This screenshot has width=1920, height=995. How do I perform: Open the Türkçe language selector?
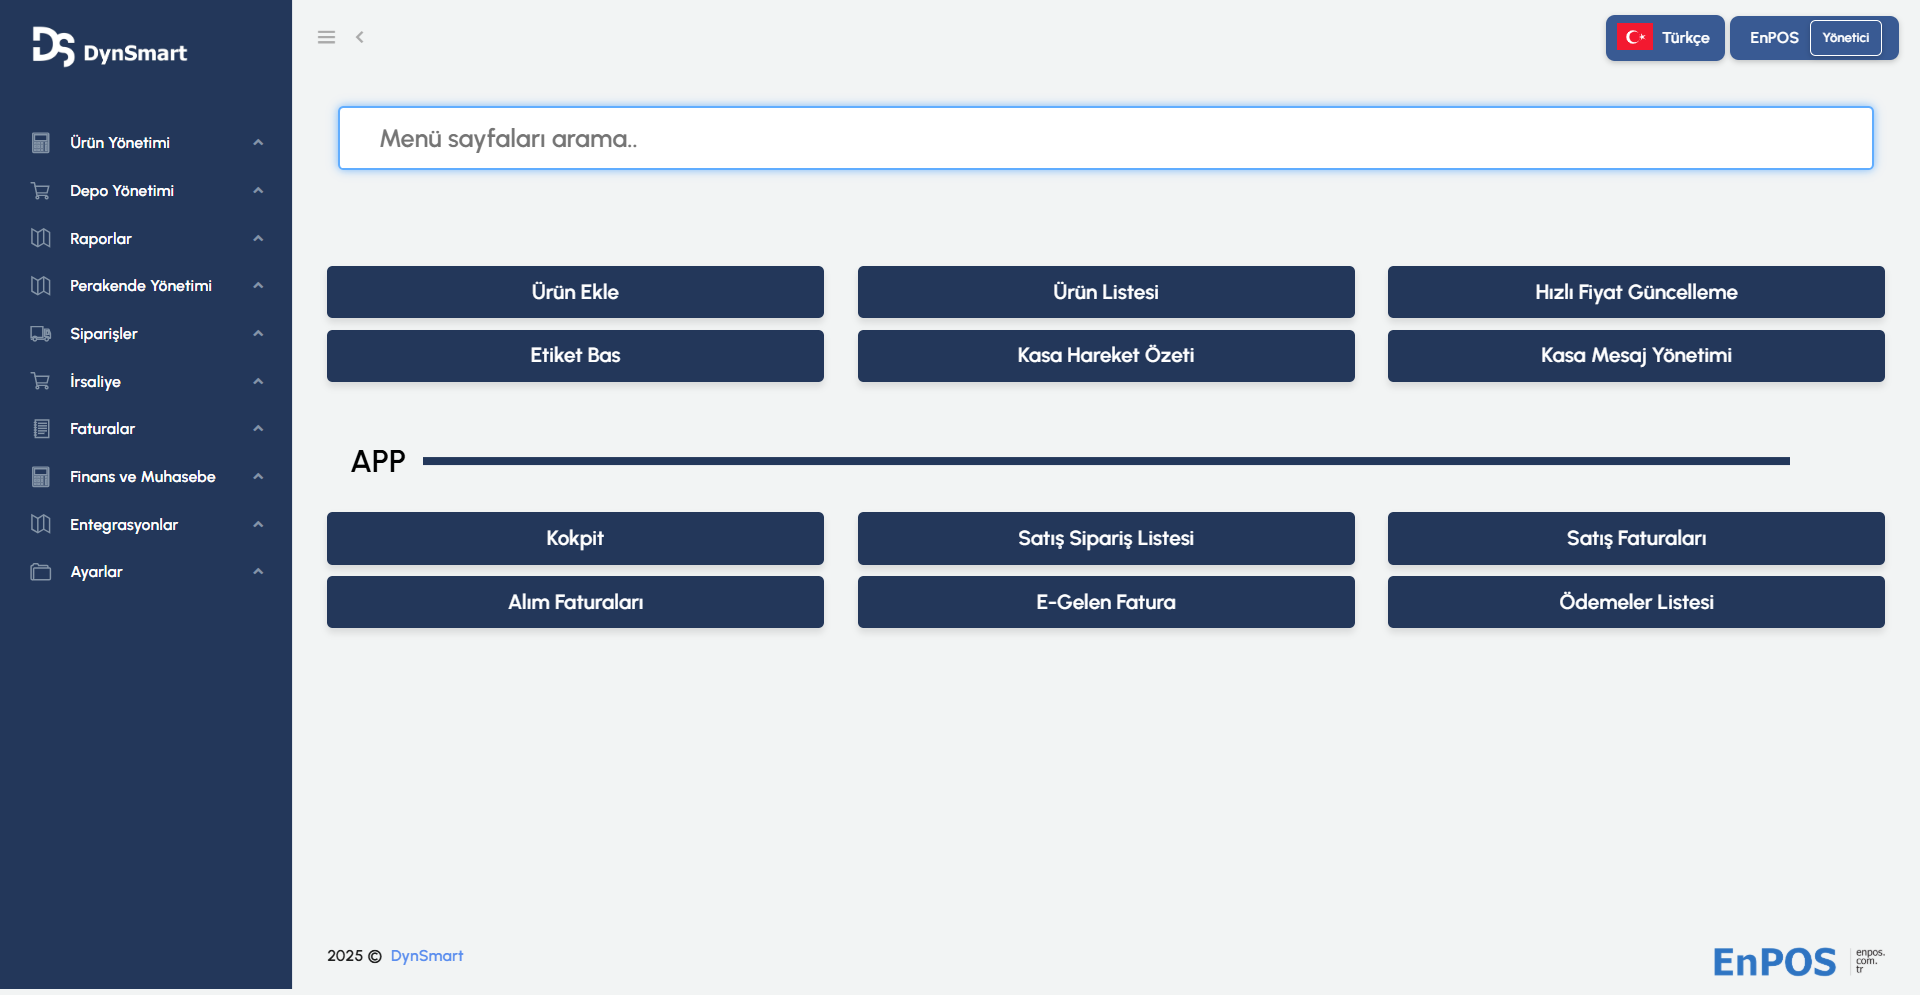1685,38
